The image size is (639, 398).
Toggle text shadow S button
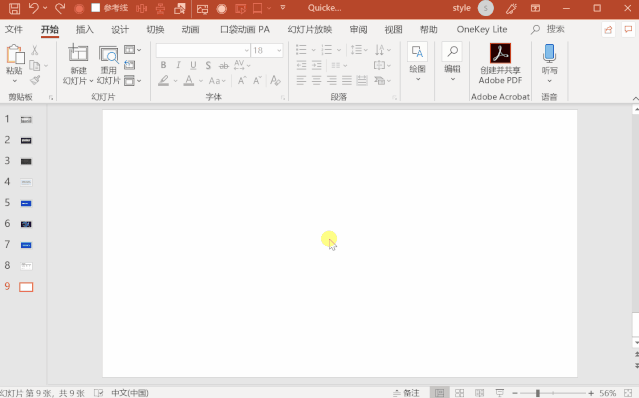(x=208, y=65)
